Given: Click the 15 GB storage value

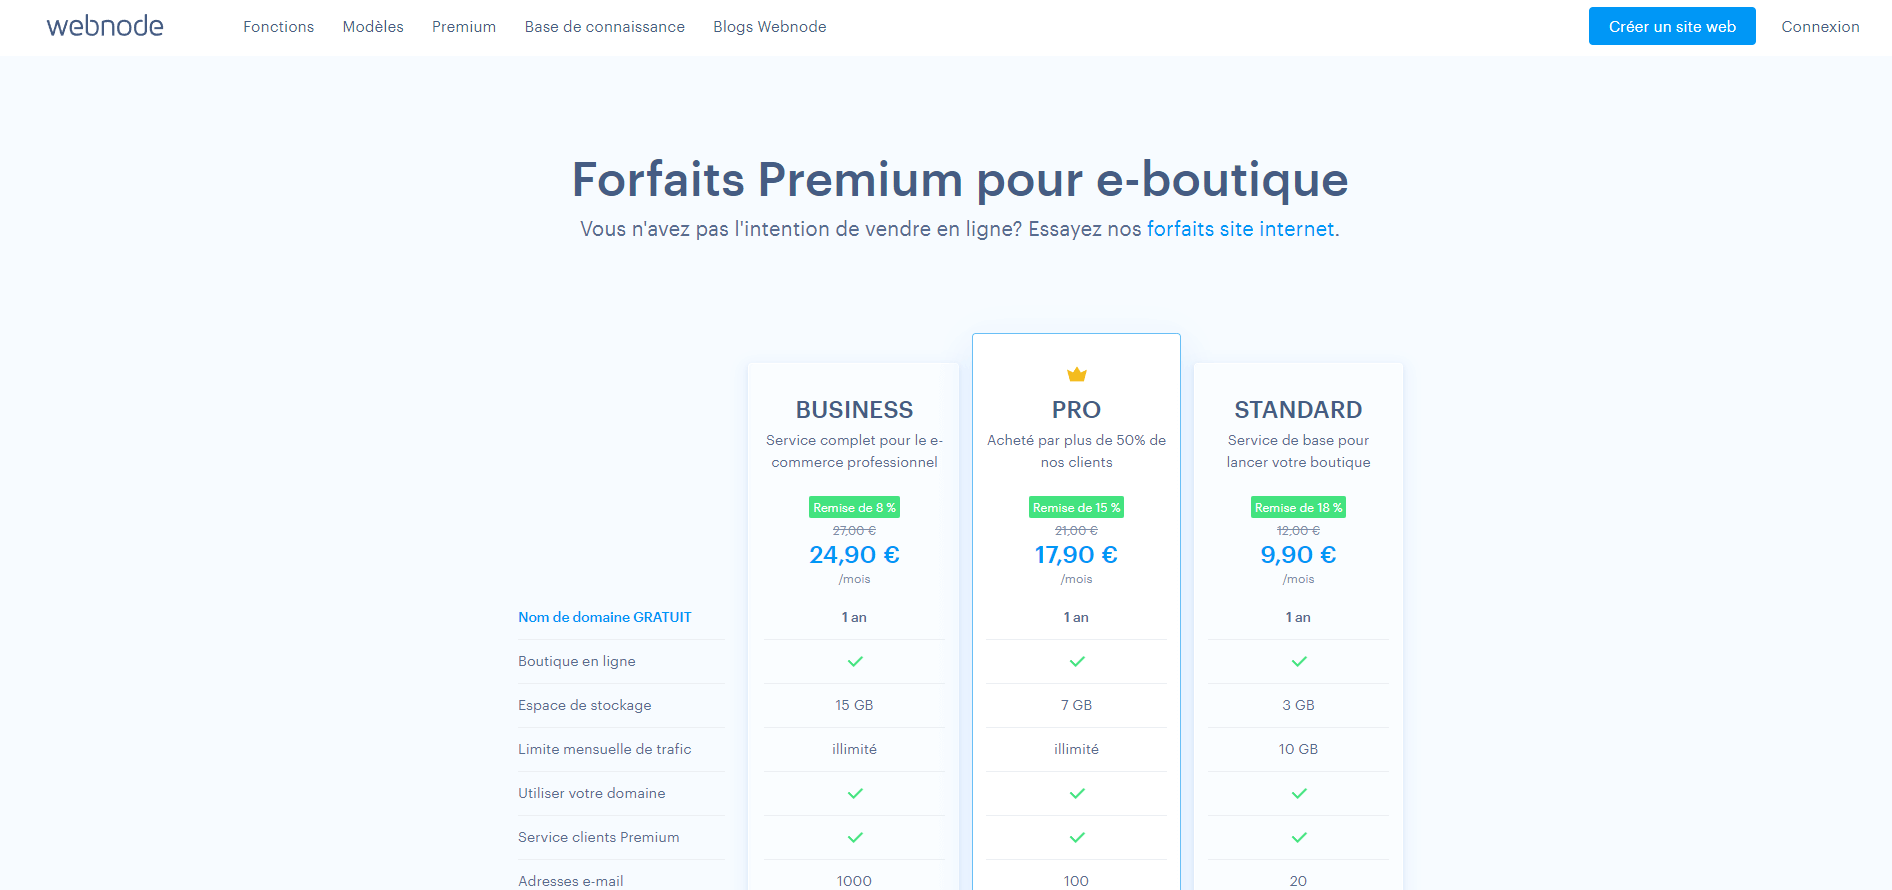Looking at the screenshot, I should [x=854, y=705].
